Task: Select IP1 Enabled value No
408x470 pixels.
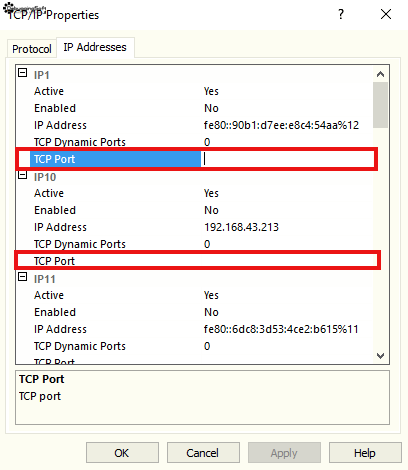Action: coord(211,108)
